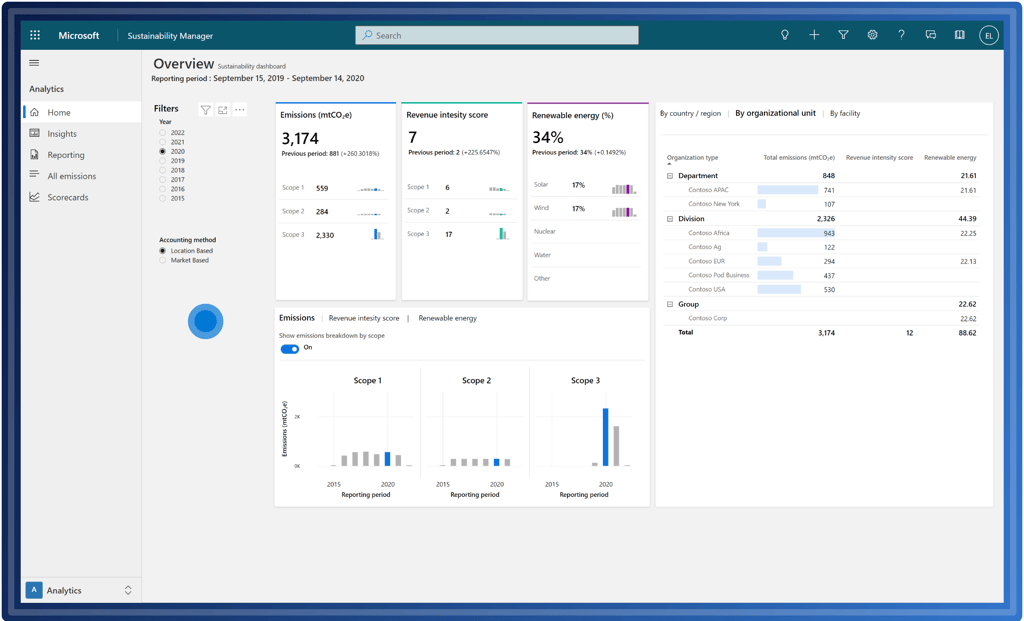Choose Location Based accounting method

(163, 251)
